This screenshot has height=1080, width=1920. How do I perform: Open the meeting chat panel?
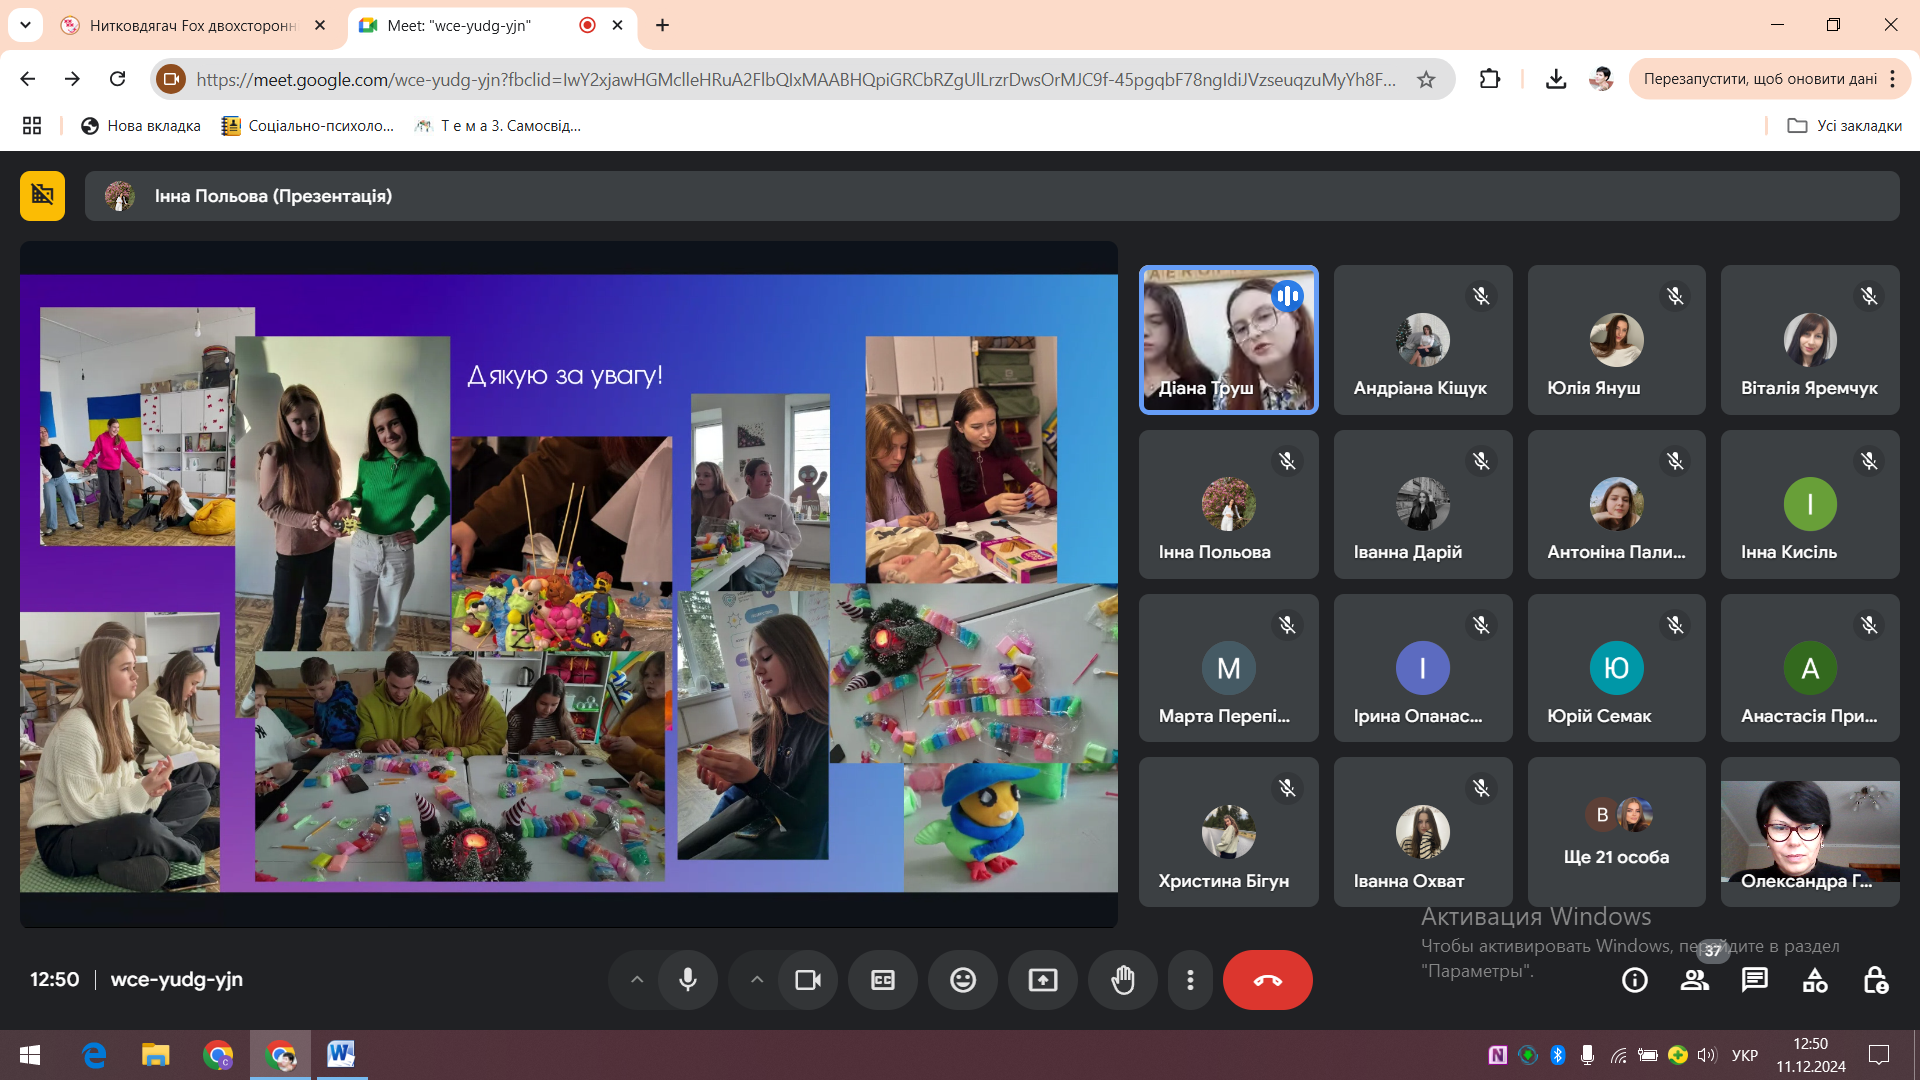[1755, 980]
